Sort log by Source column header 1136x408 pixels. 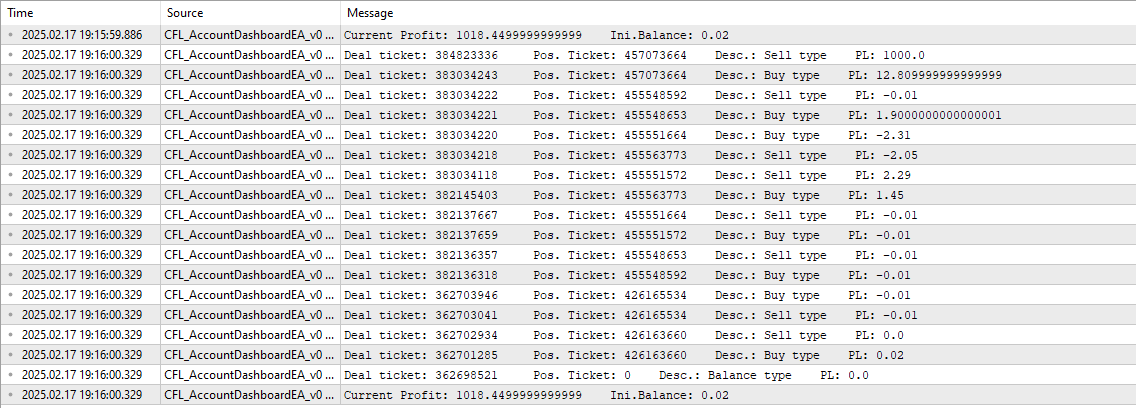(251, 13)
